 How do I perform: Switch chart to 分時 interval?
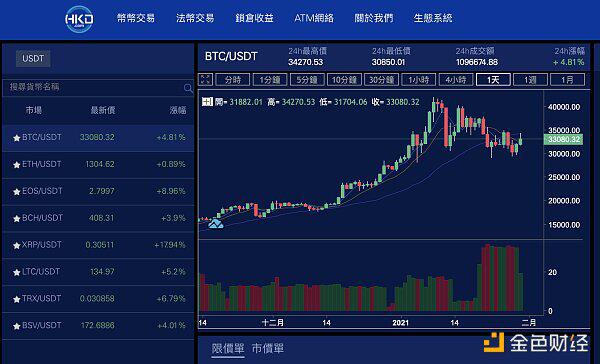tap(233, 80)
